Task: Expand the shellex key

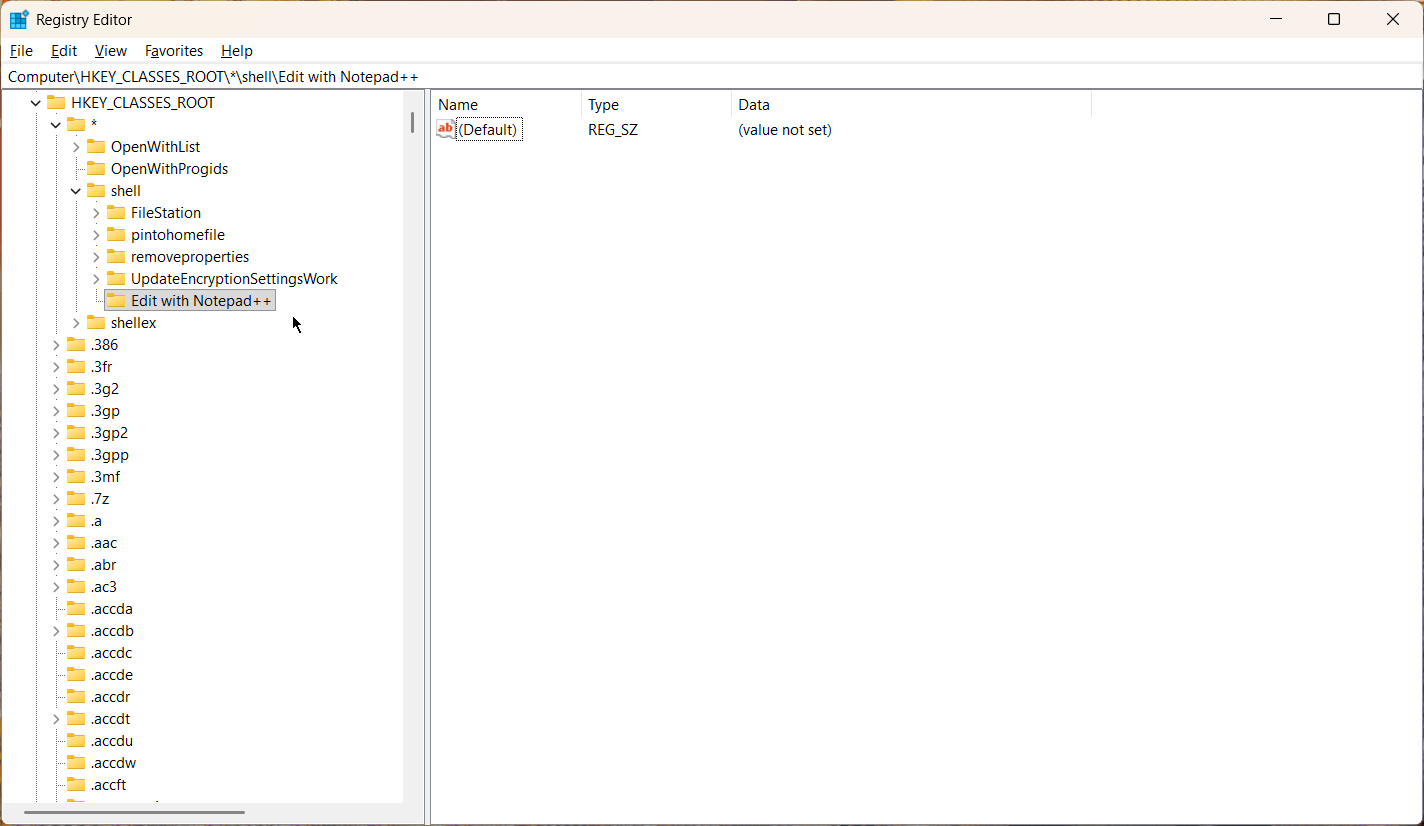Action: click(76, 323)
